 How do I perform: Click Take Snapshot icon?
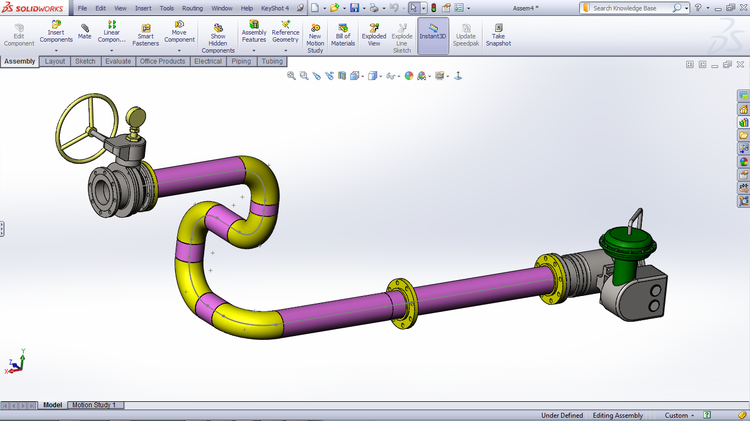click(x=497, y=35)
